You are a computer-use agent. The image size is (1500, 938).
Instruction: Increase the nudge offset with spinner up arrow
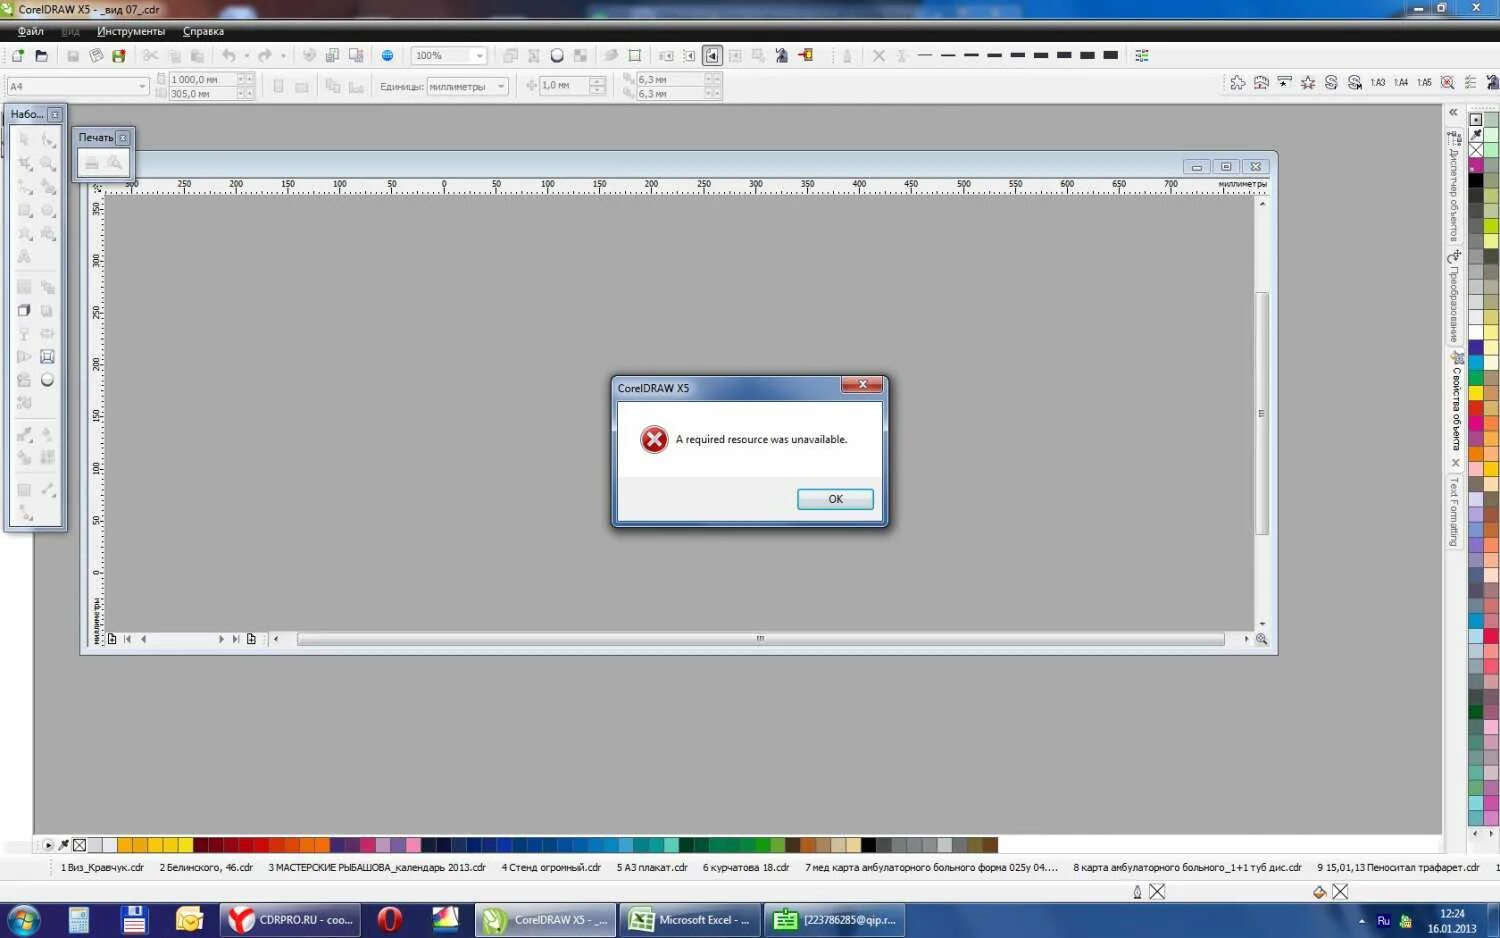point(597,82)
